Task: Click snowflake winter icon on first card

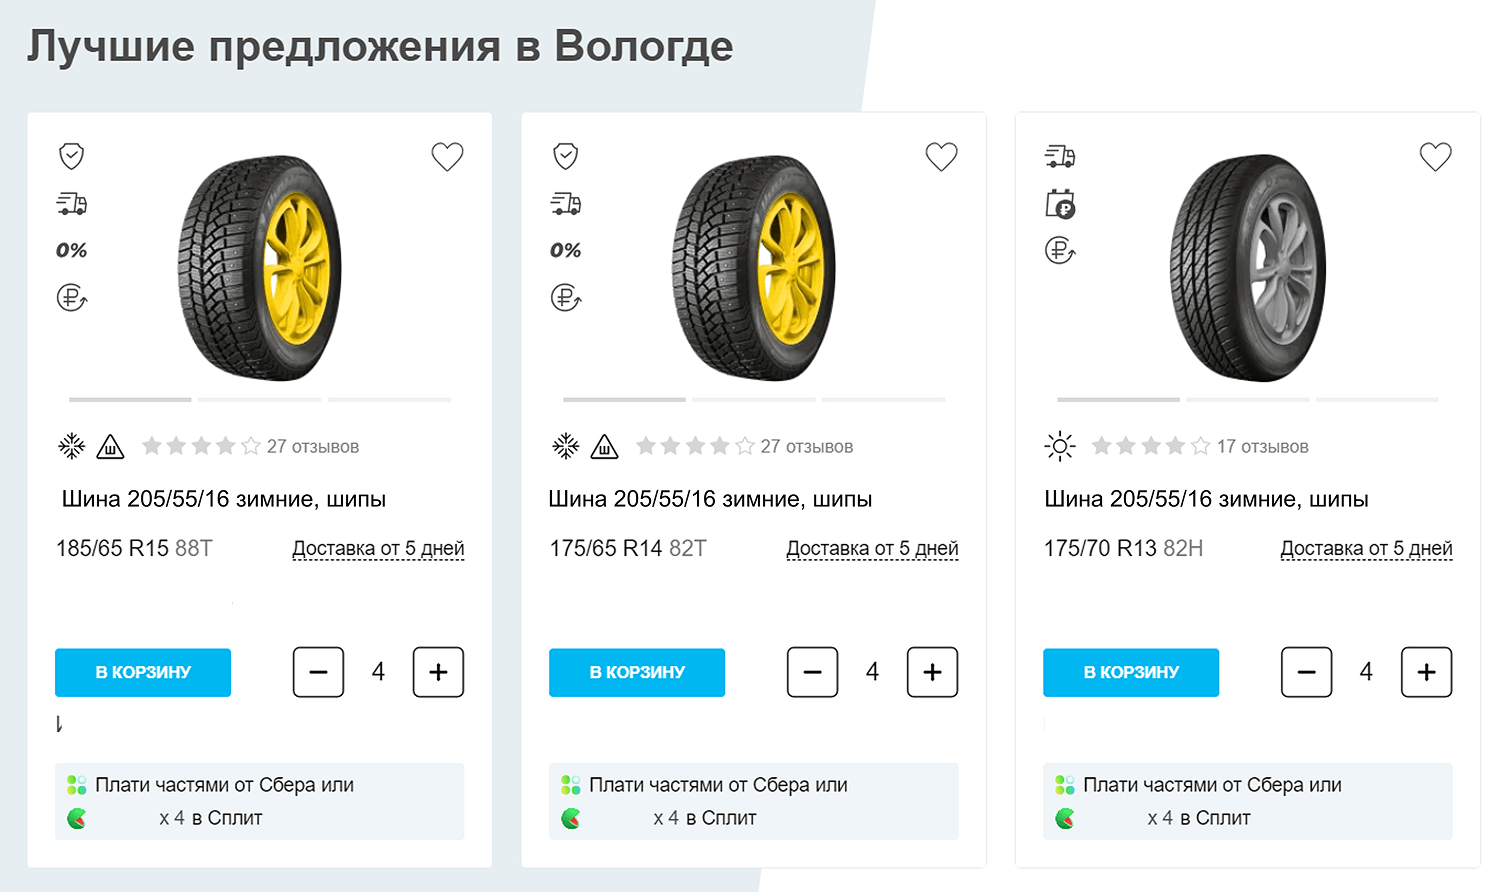Action: tap(71, 446)
